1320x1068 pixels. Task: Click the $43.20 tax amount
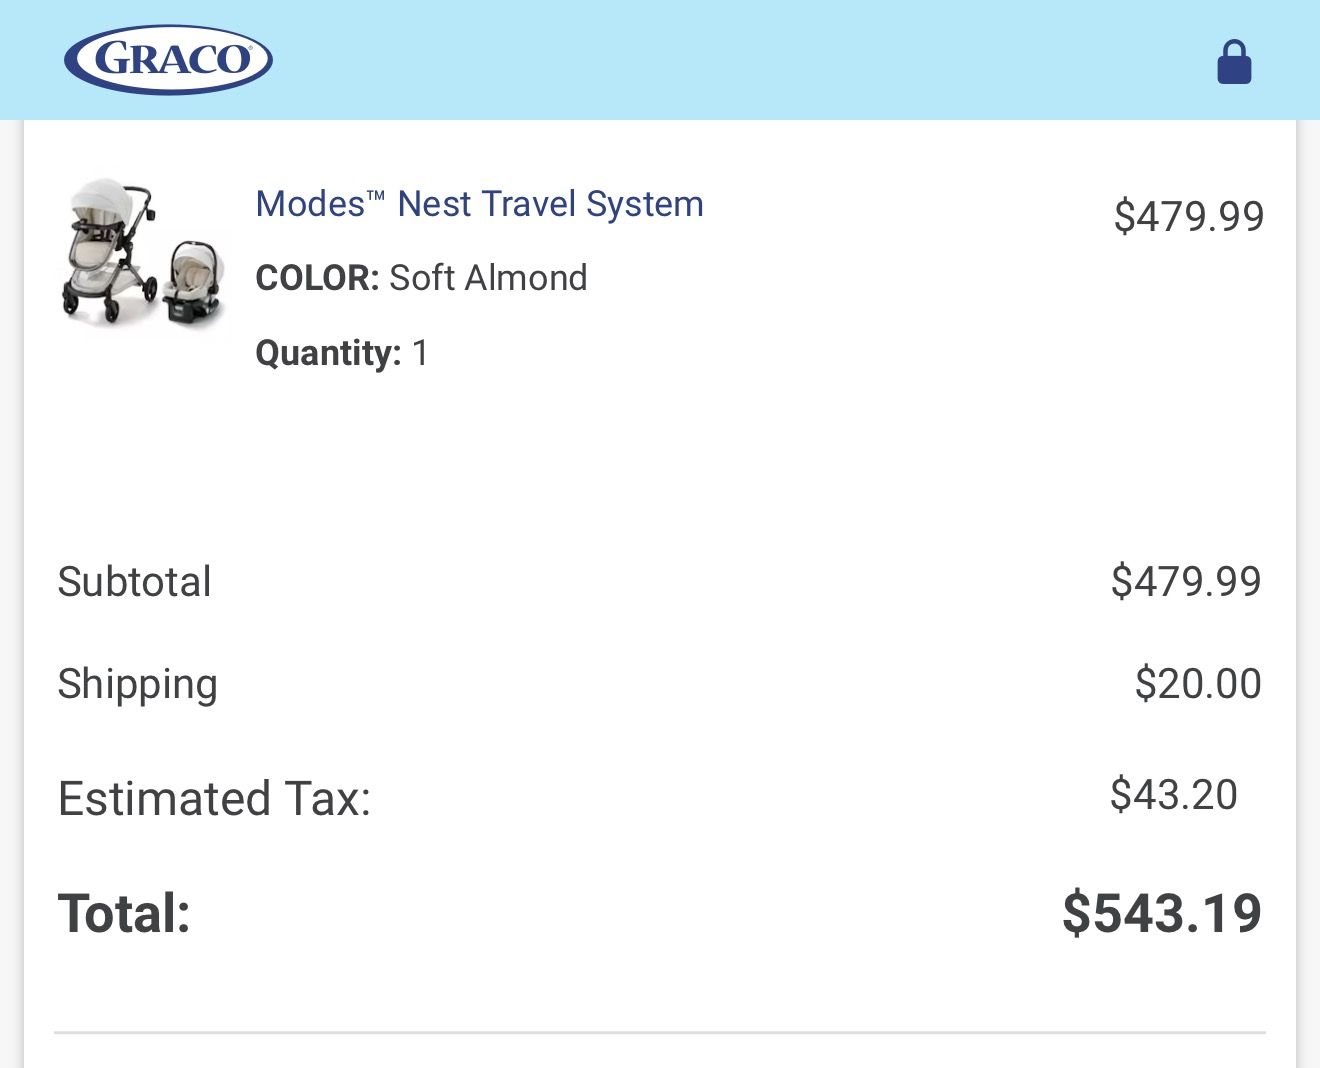[x=1172, y=795]
